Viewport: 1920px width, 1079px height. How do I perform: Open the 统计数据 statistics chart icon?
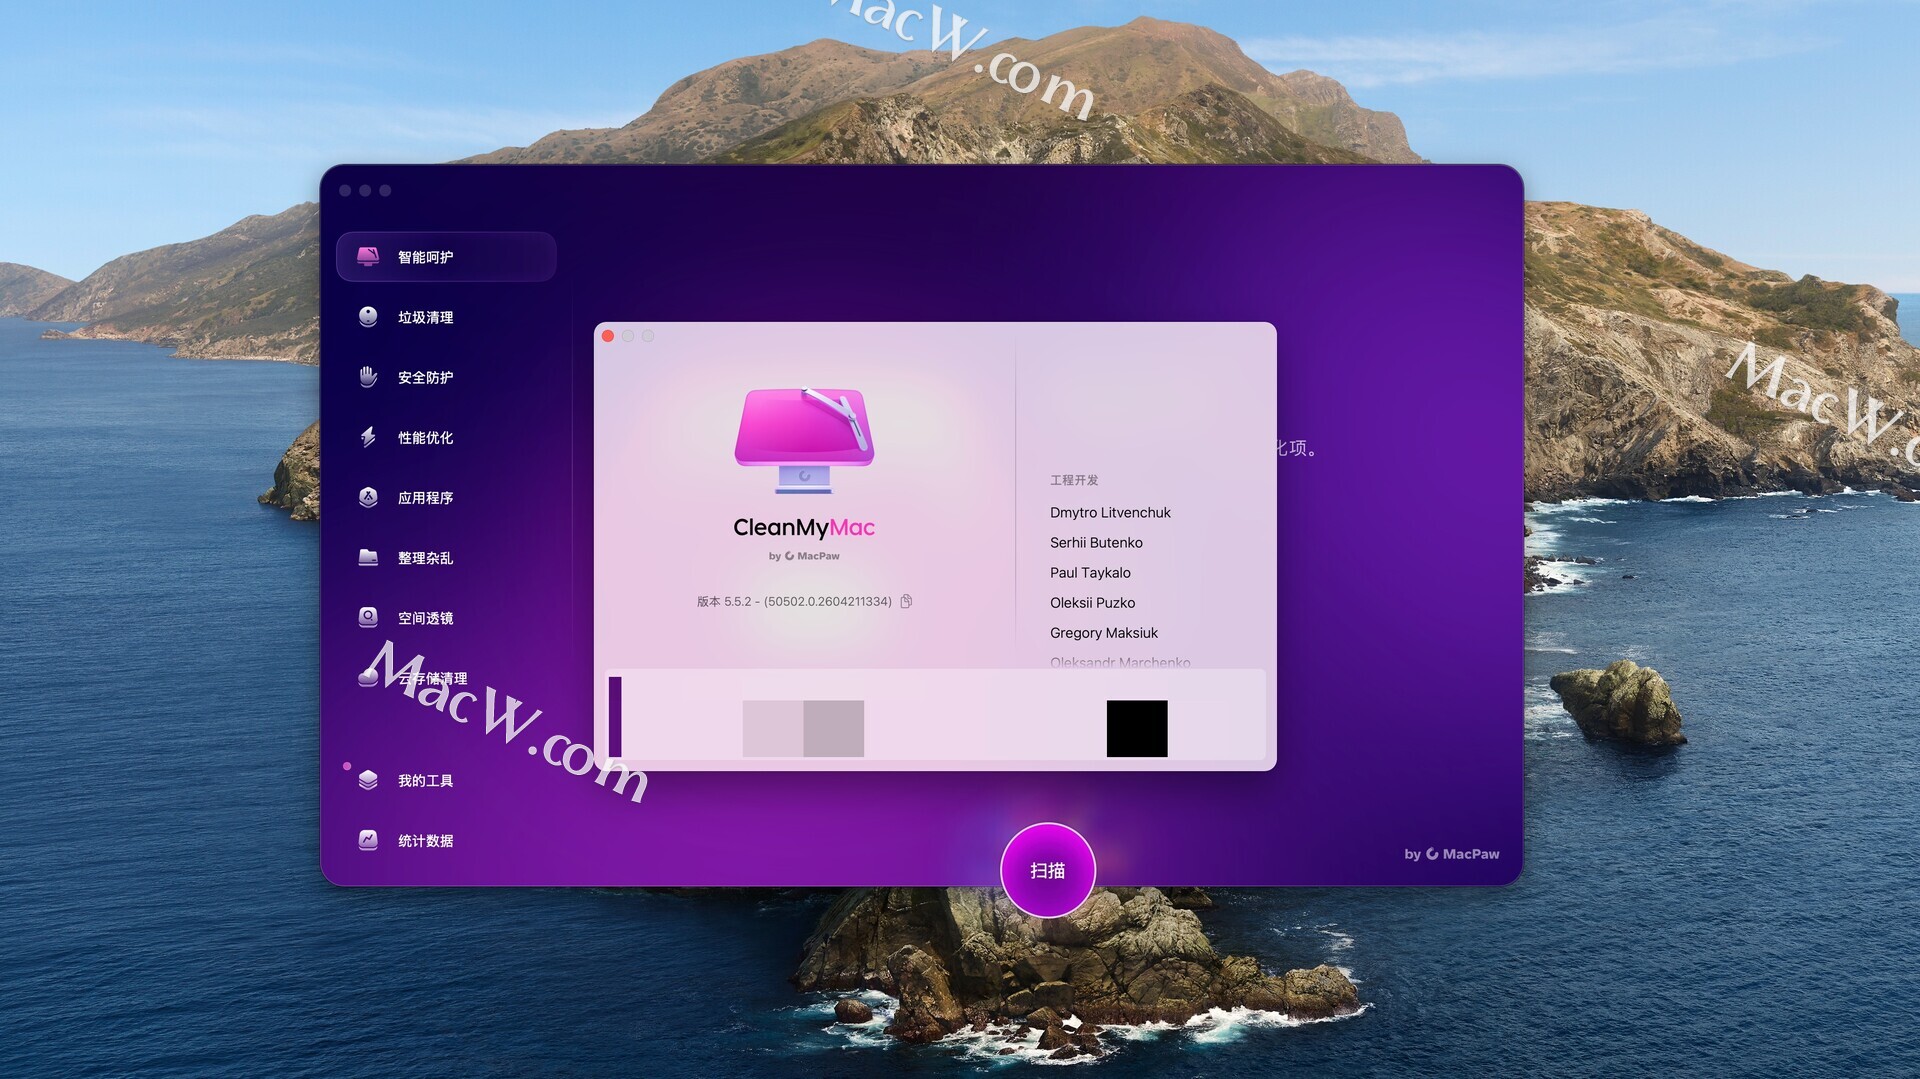pos(368,840)
